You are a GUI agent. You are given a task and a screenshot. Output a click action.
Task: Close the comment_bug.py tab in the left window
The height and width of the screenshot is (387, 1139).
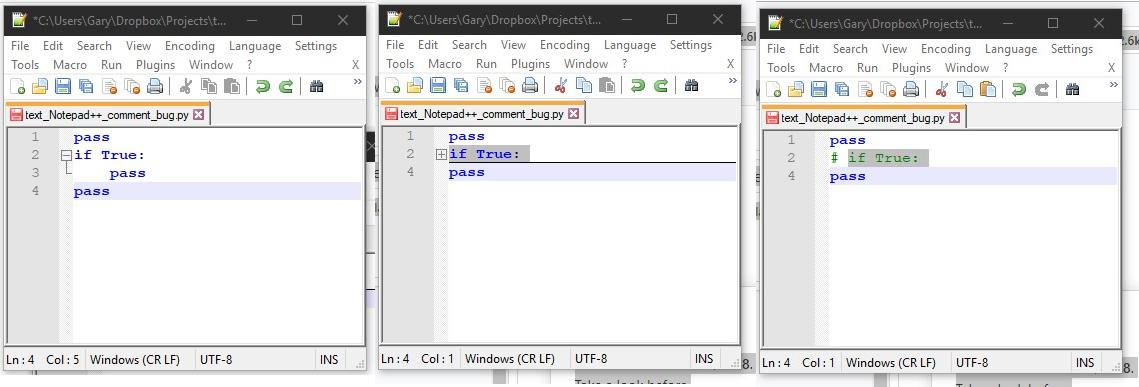198,114
